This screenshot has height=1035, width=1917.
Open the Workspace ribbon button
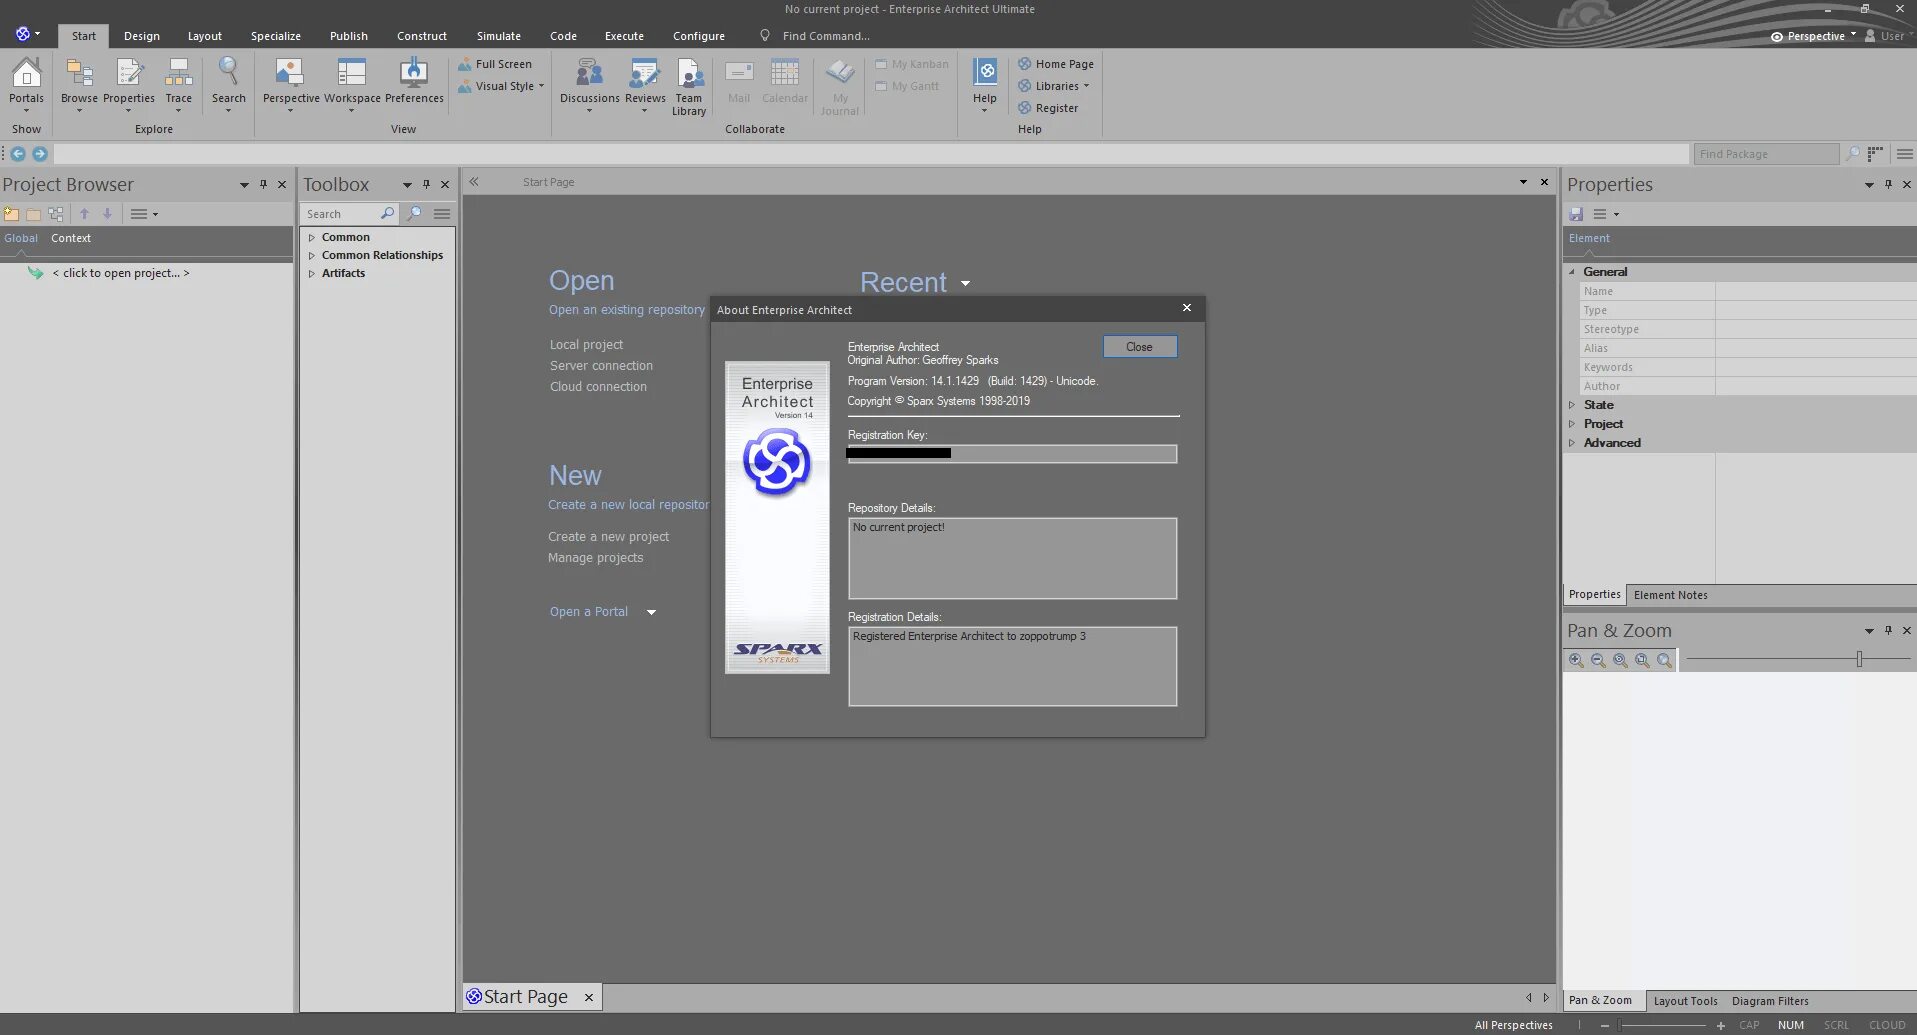(352, 82)
